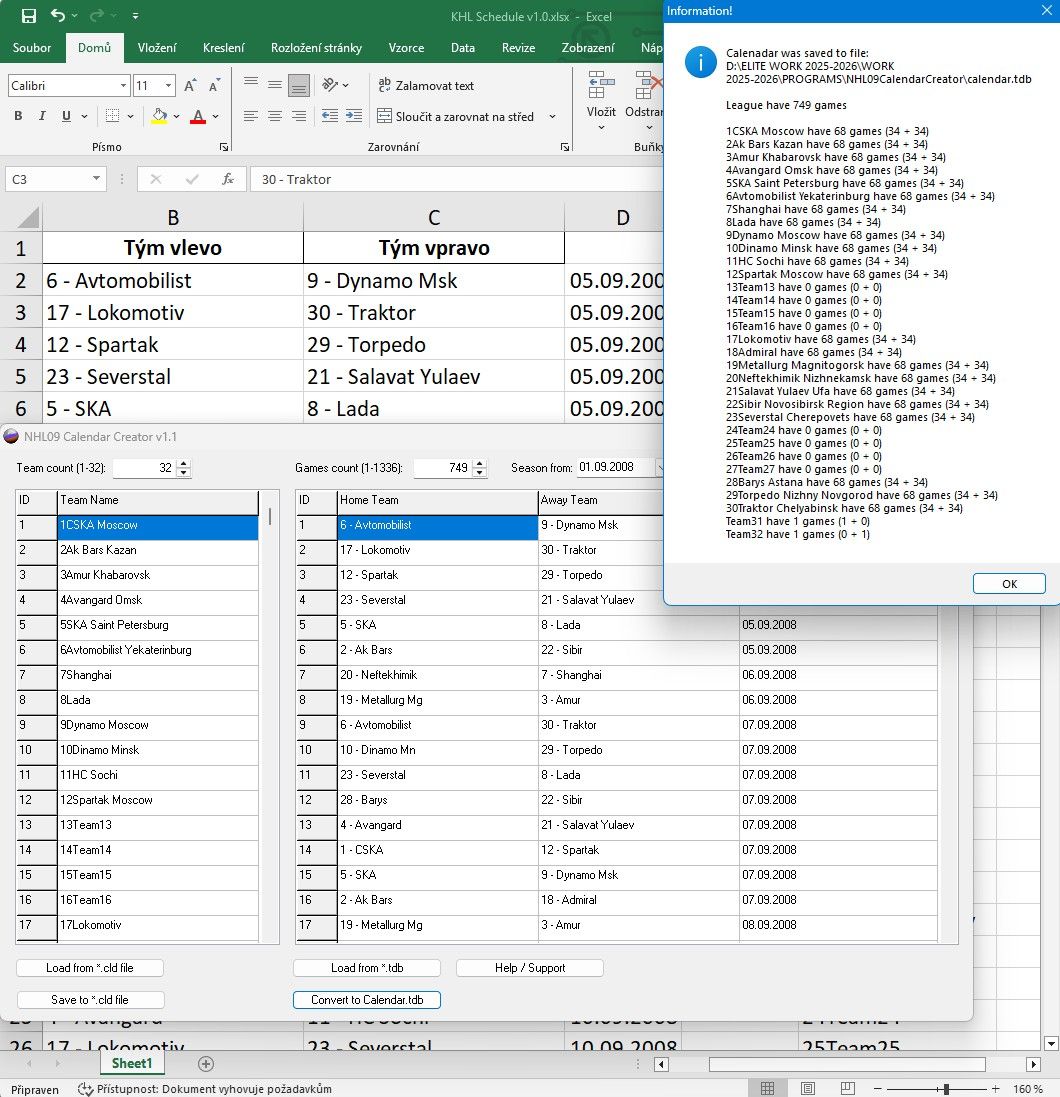Click Save to *.cld file button
Viewport: 1060px width, 1097px height.
(x=90, y=1000)
